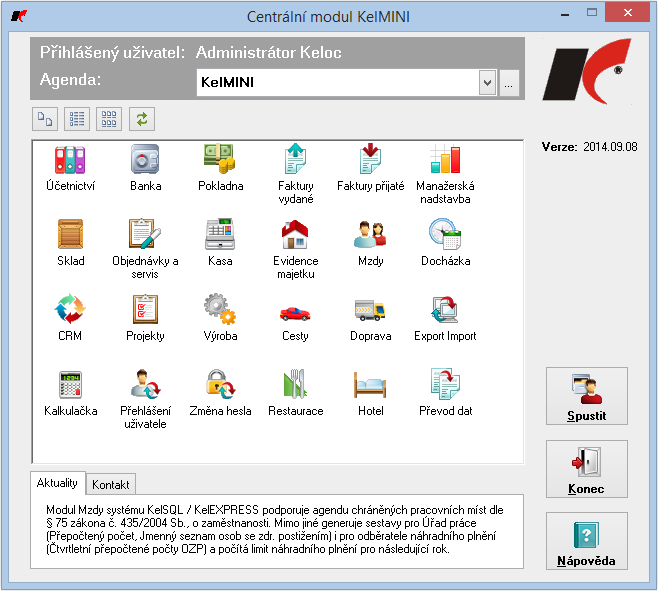Select Manažerská nadstavba chart icon
The height and width of the screenshot is (591, 658).
point(445,174)
